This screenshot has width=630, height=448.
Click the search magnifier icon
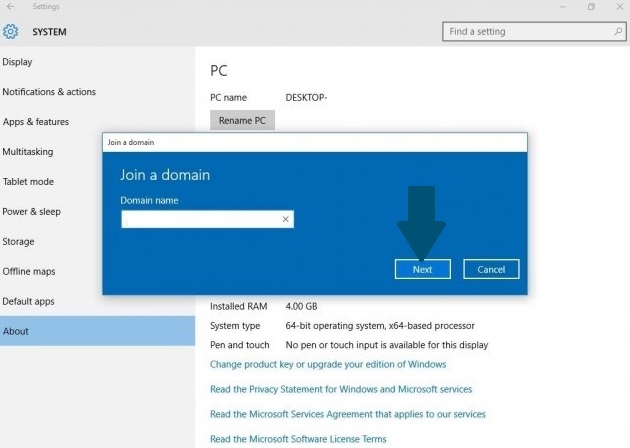618,31
